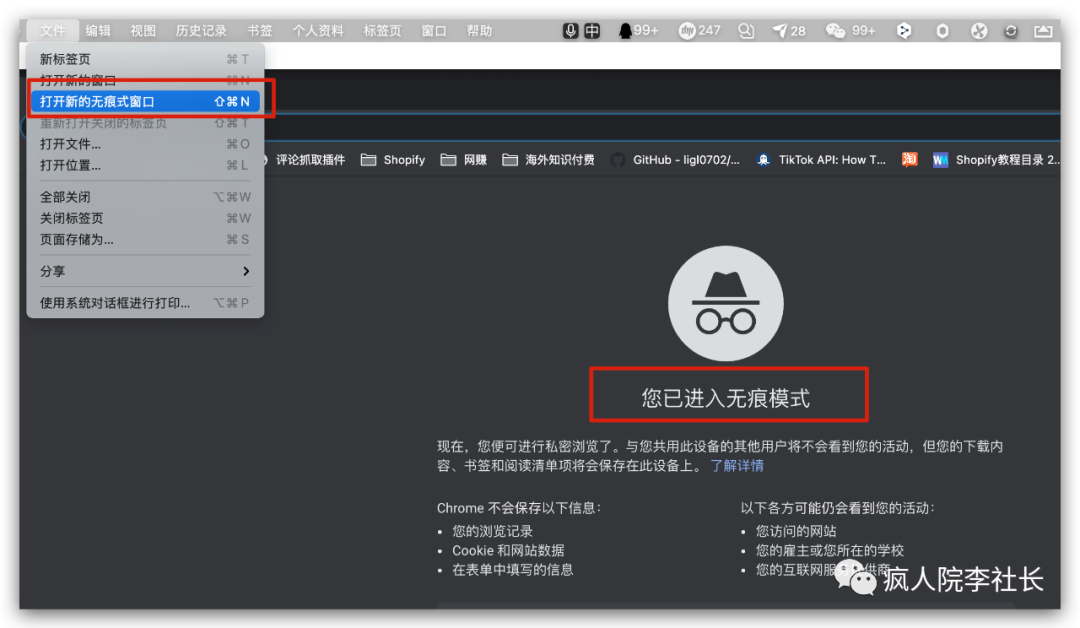Open the paper plane icon with 28

point(789,31)
